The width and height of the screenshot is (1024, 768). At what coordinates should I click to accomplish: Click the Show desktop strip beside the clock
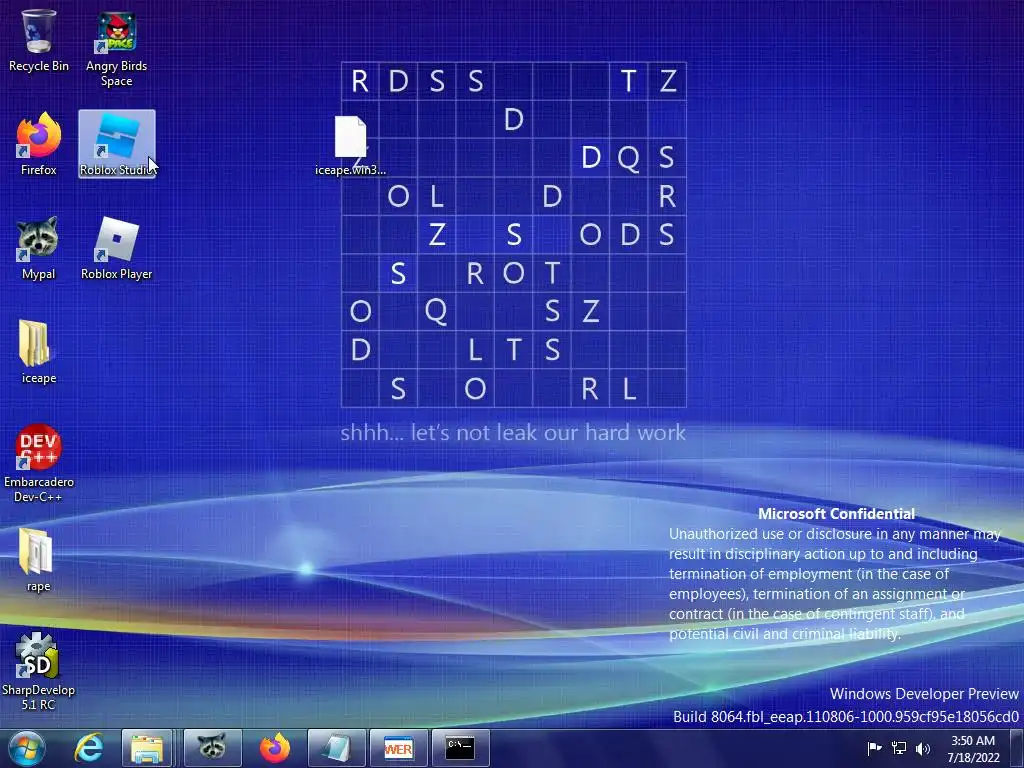coord(1017,748)
